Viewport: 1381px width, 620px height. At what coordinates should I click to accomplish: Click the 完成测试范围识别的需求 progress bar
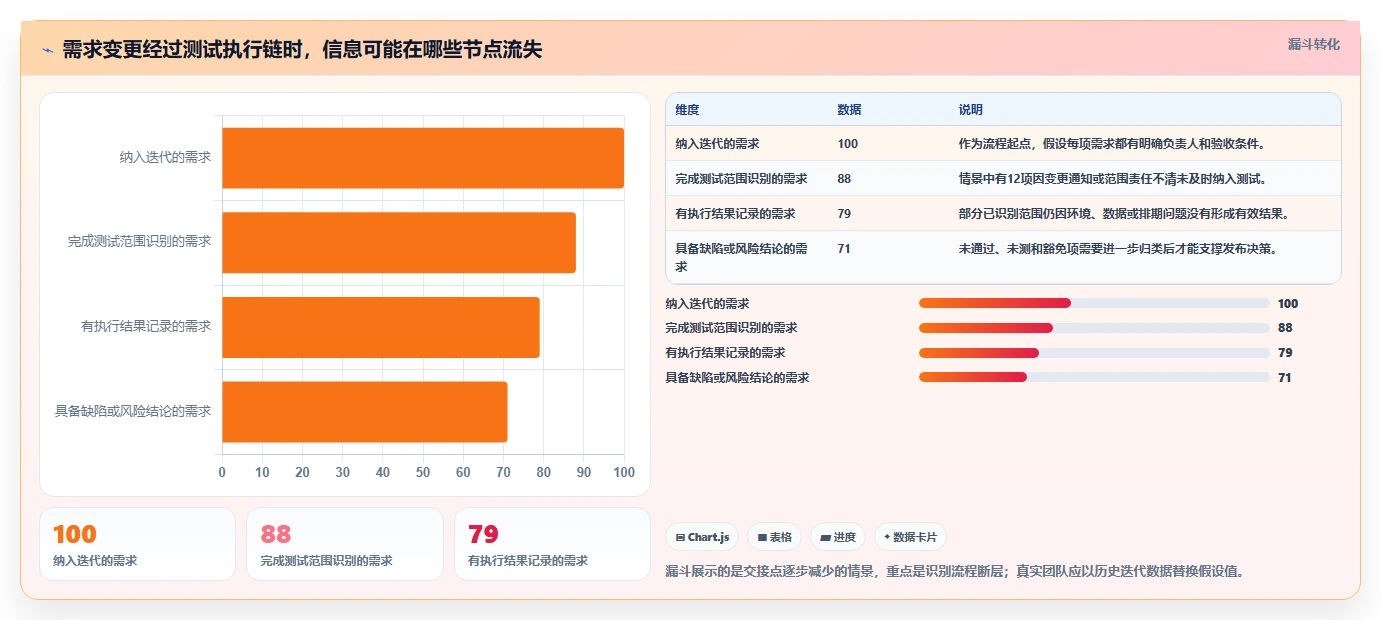tap(1094, 328)
